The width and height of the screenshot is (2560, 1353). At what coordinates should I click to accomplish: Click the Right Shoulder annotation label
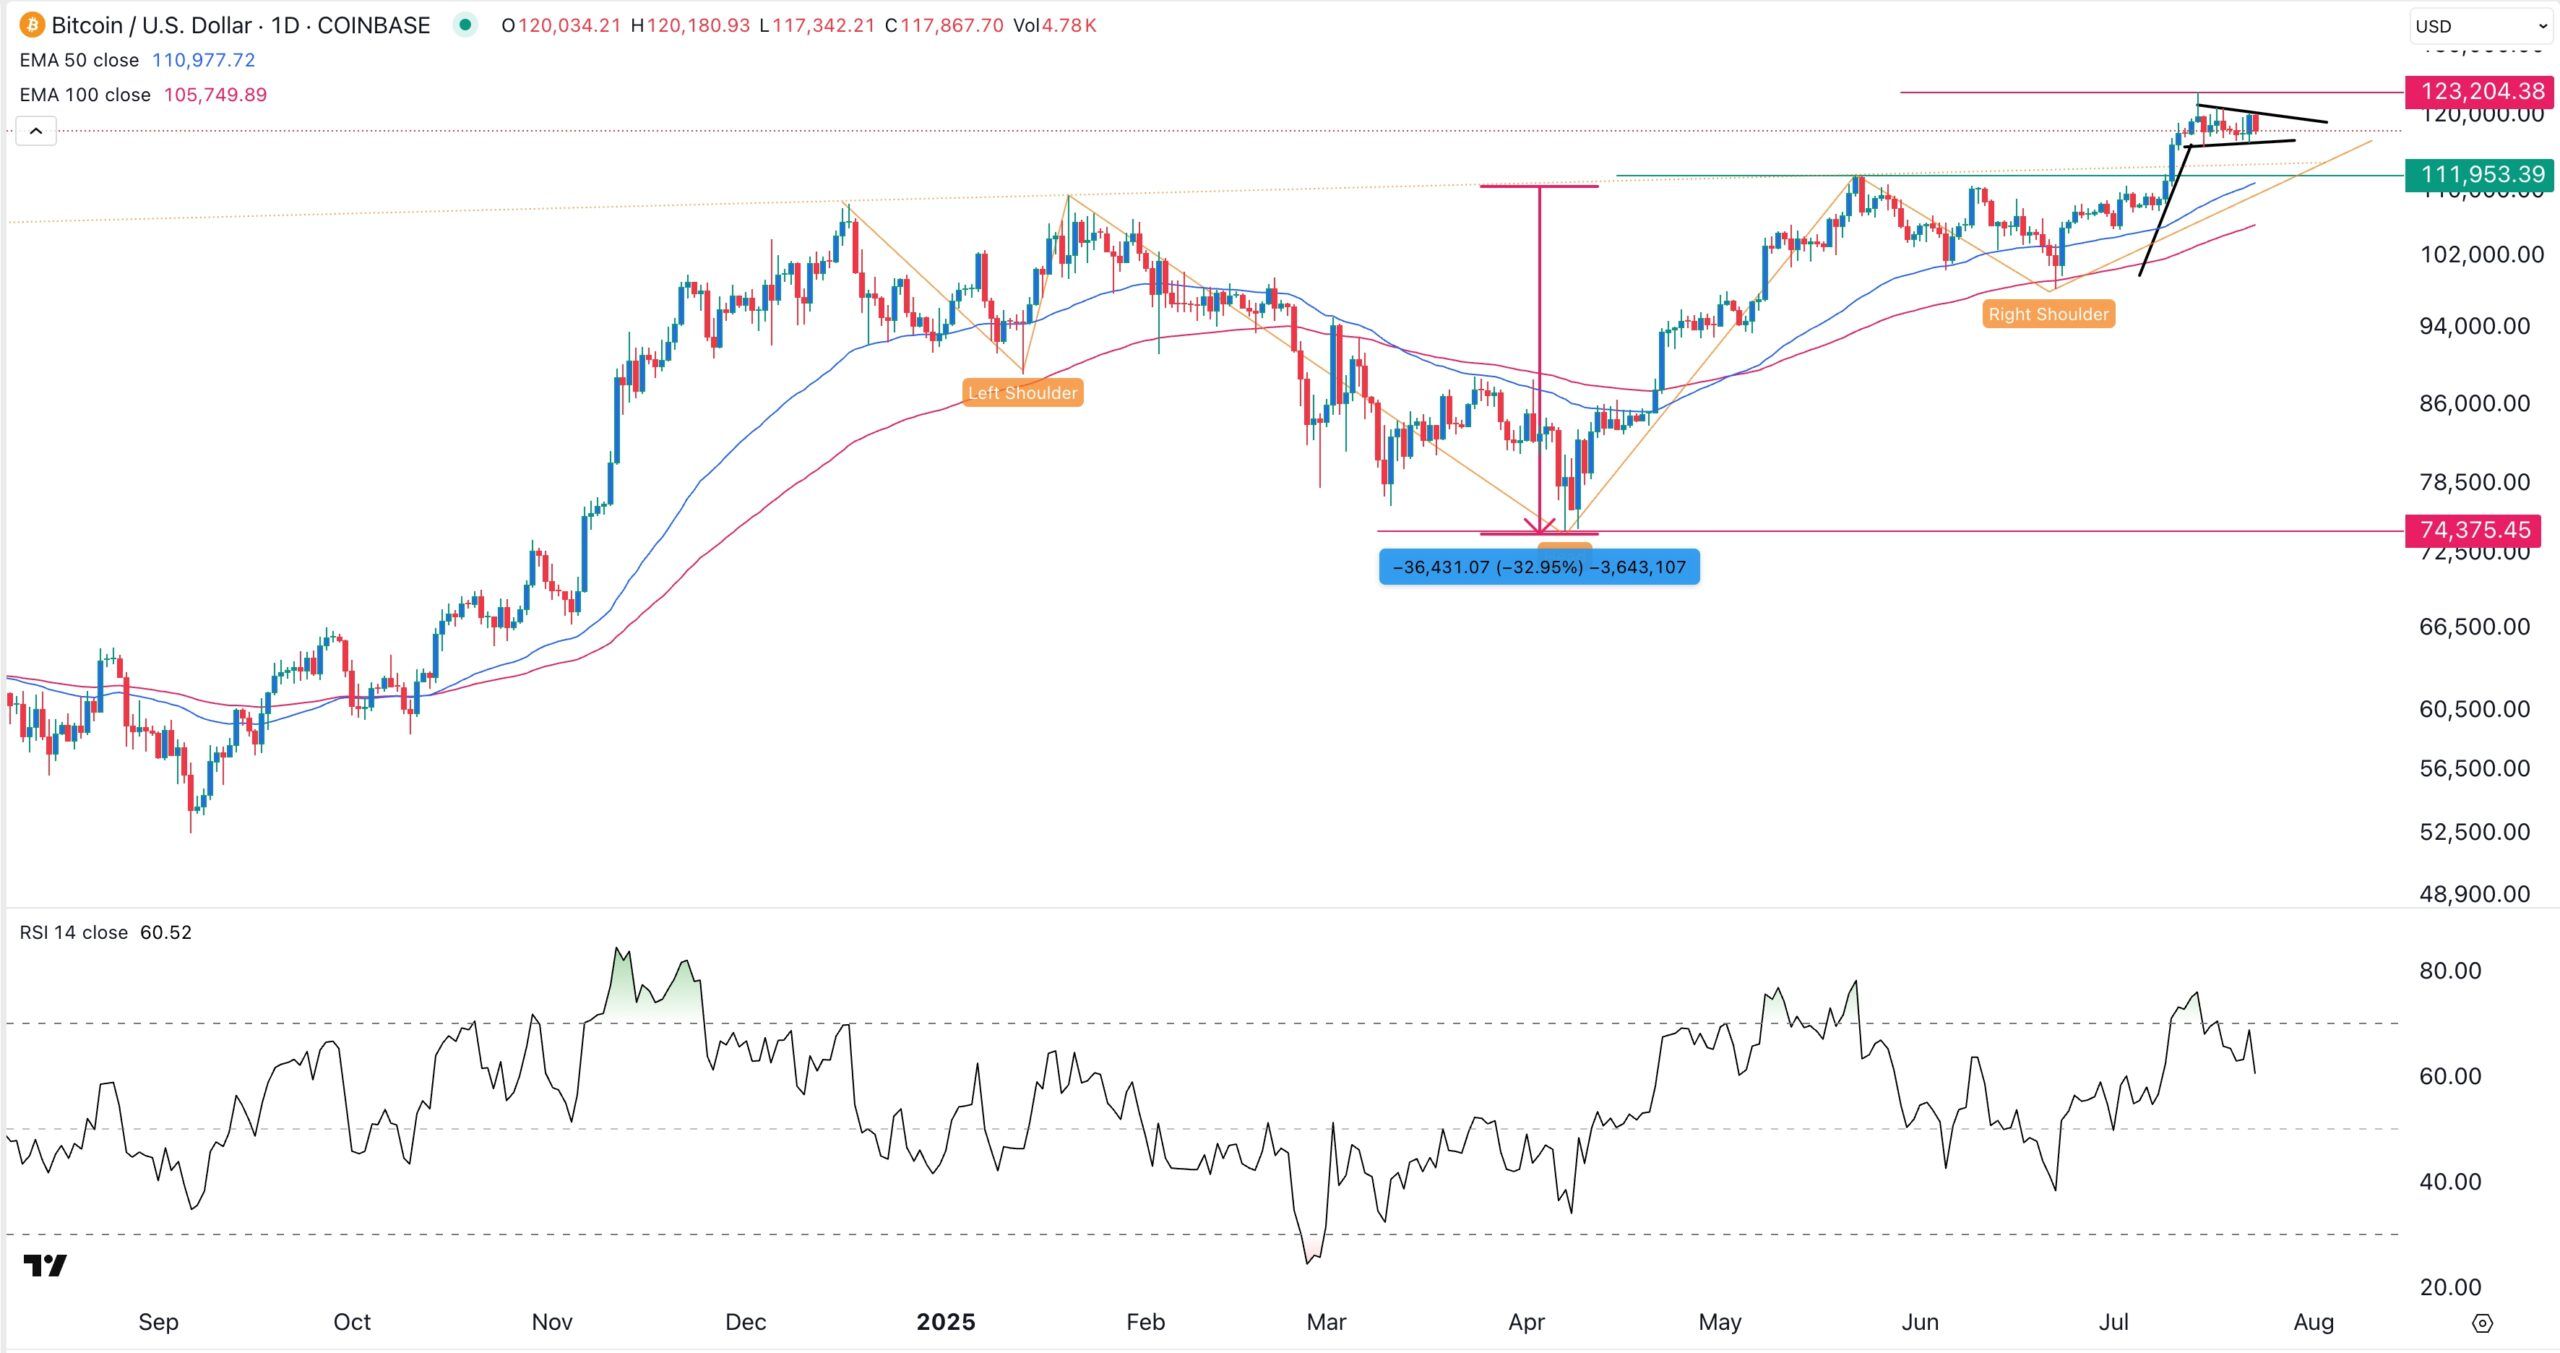(x=2049, y=314)
